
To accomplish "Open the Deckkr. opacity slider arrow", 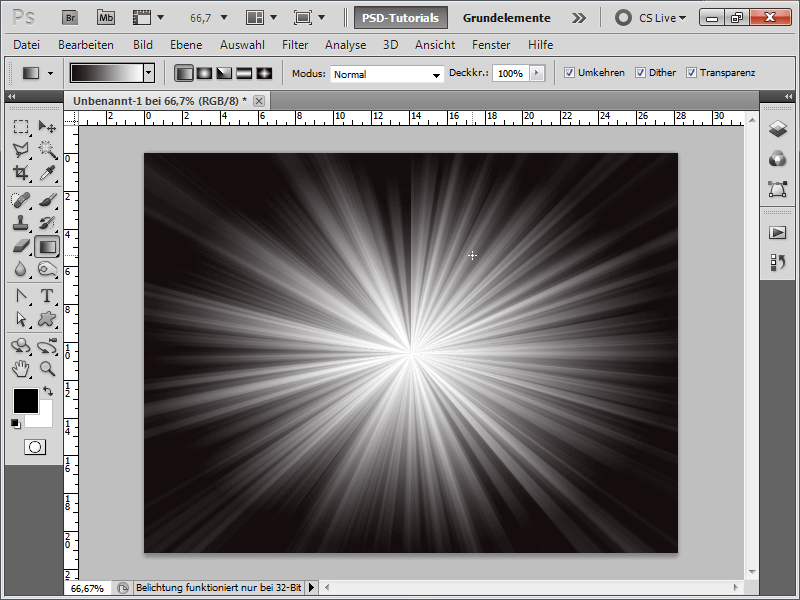I will pos(537,73).
